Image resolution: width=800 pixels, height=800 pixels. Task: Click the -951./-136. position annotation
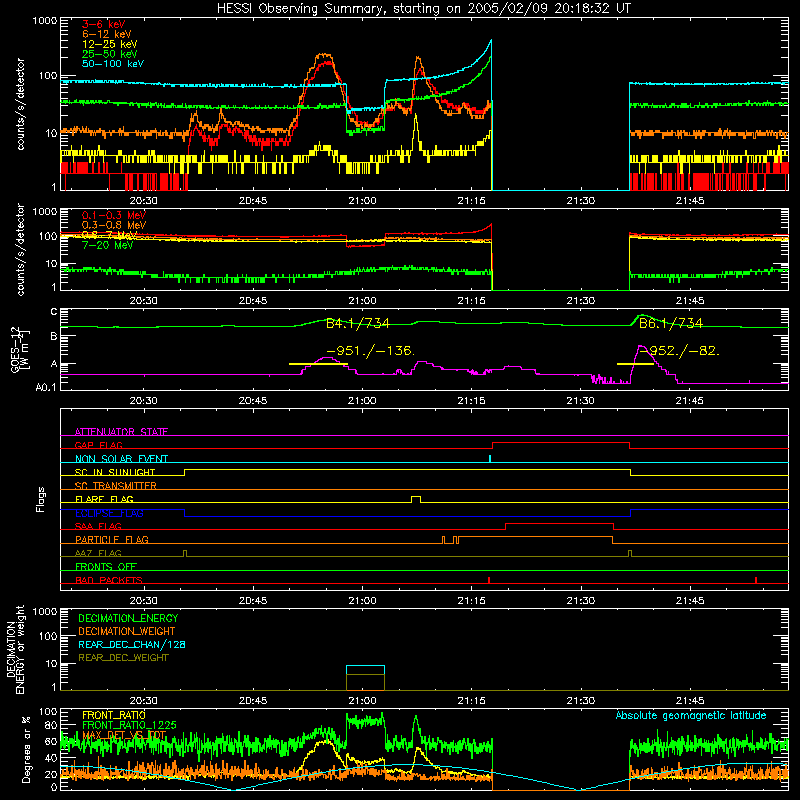coord(370,351)
